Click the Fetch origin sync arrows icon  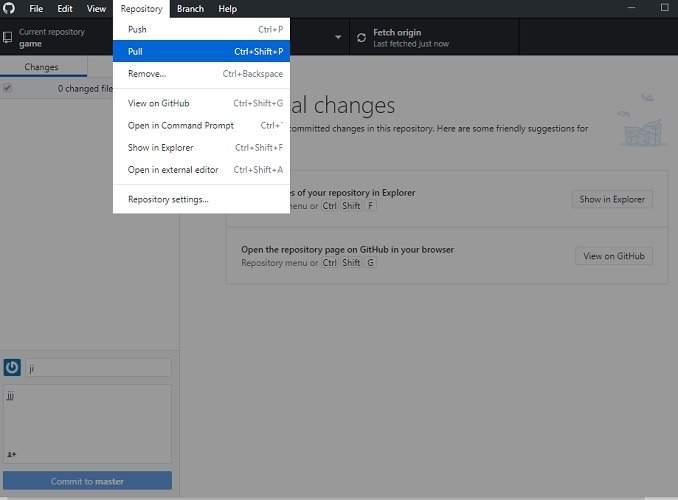[x=361, y=38]
